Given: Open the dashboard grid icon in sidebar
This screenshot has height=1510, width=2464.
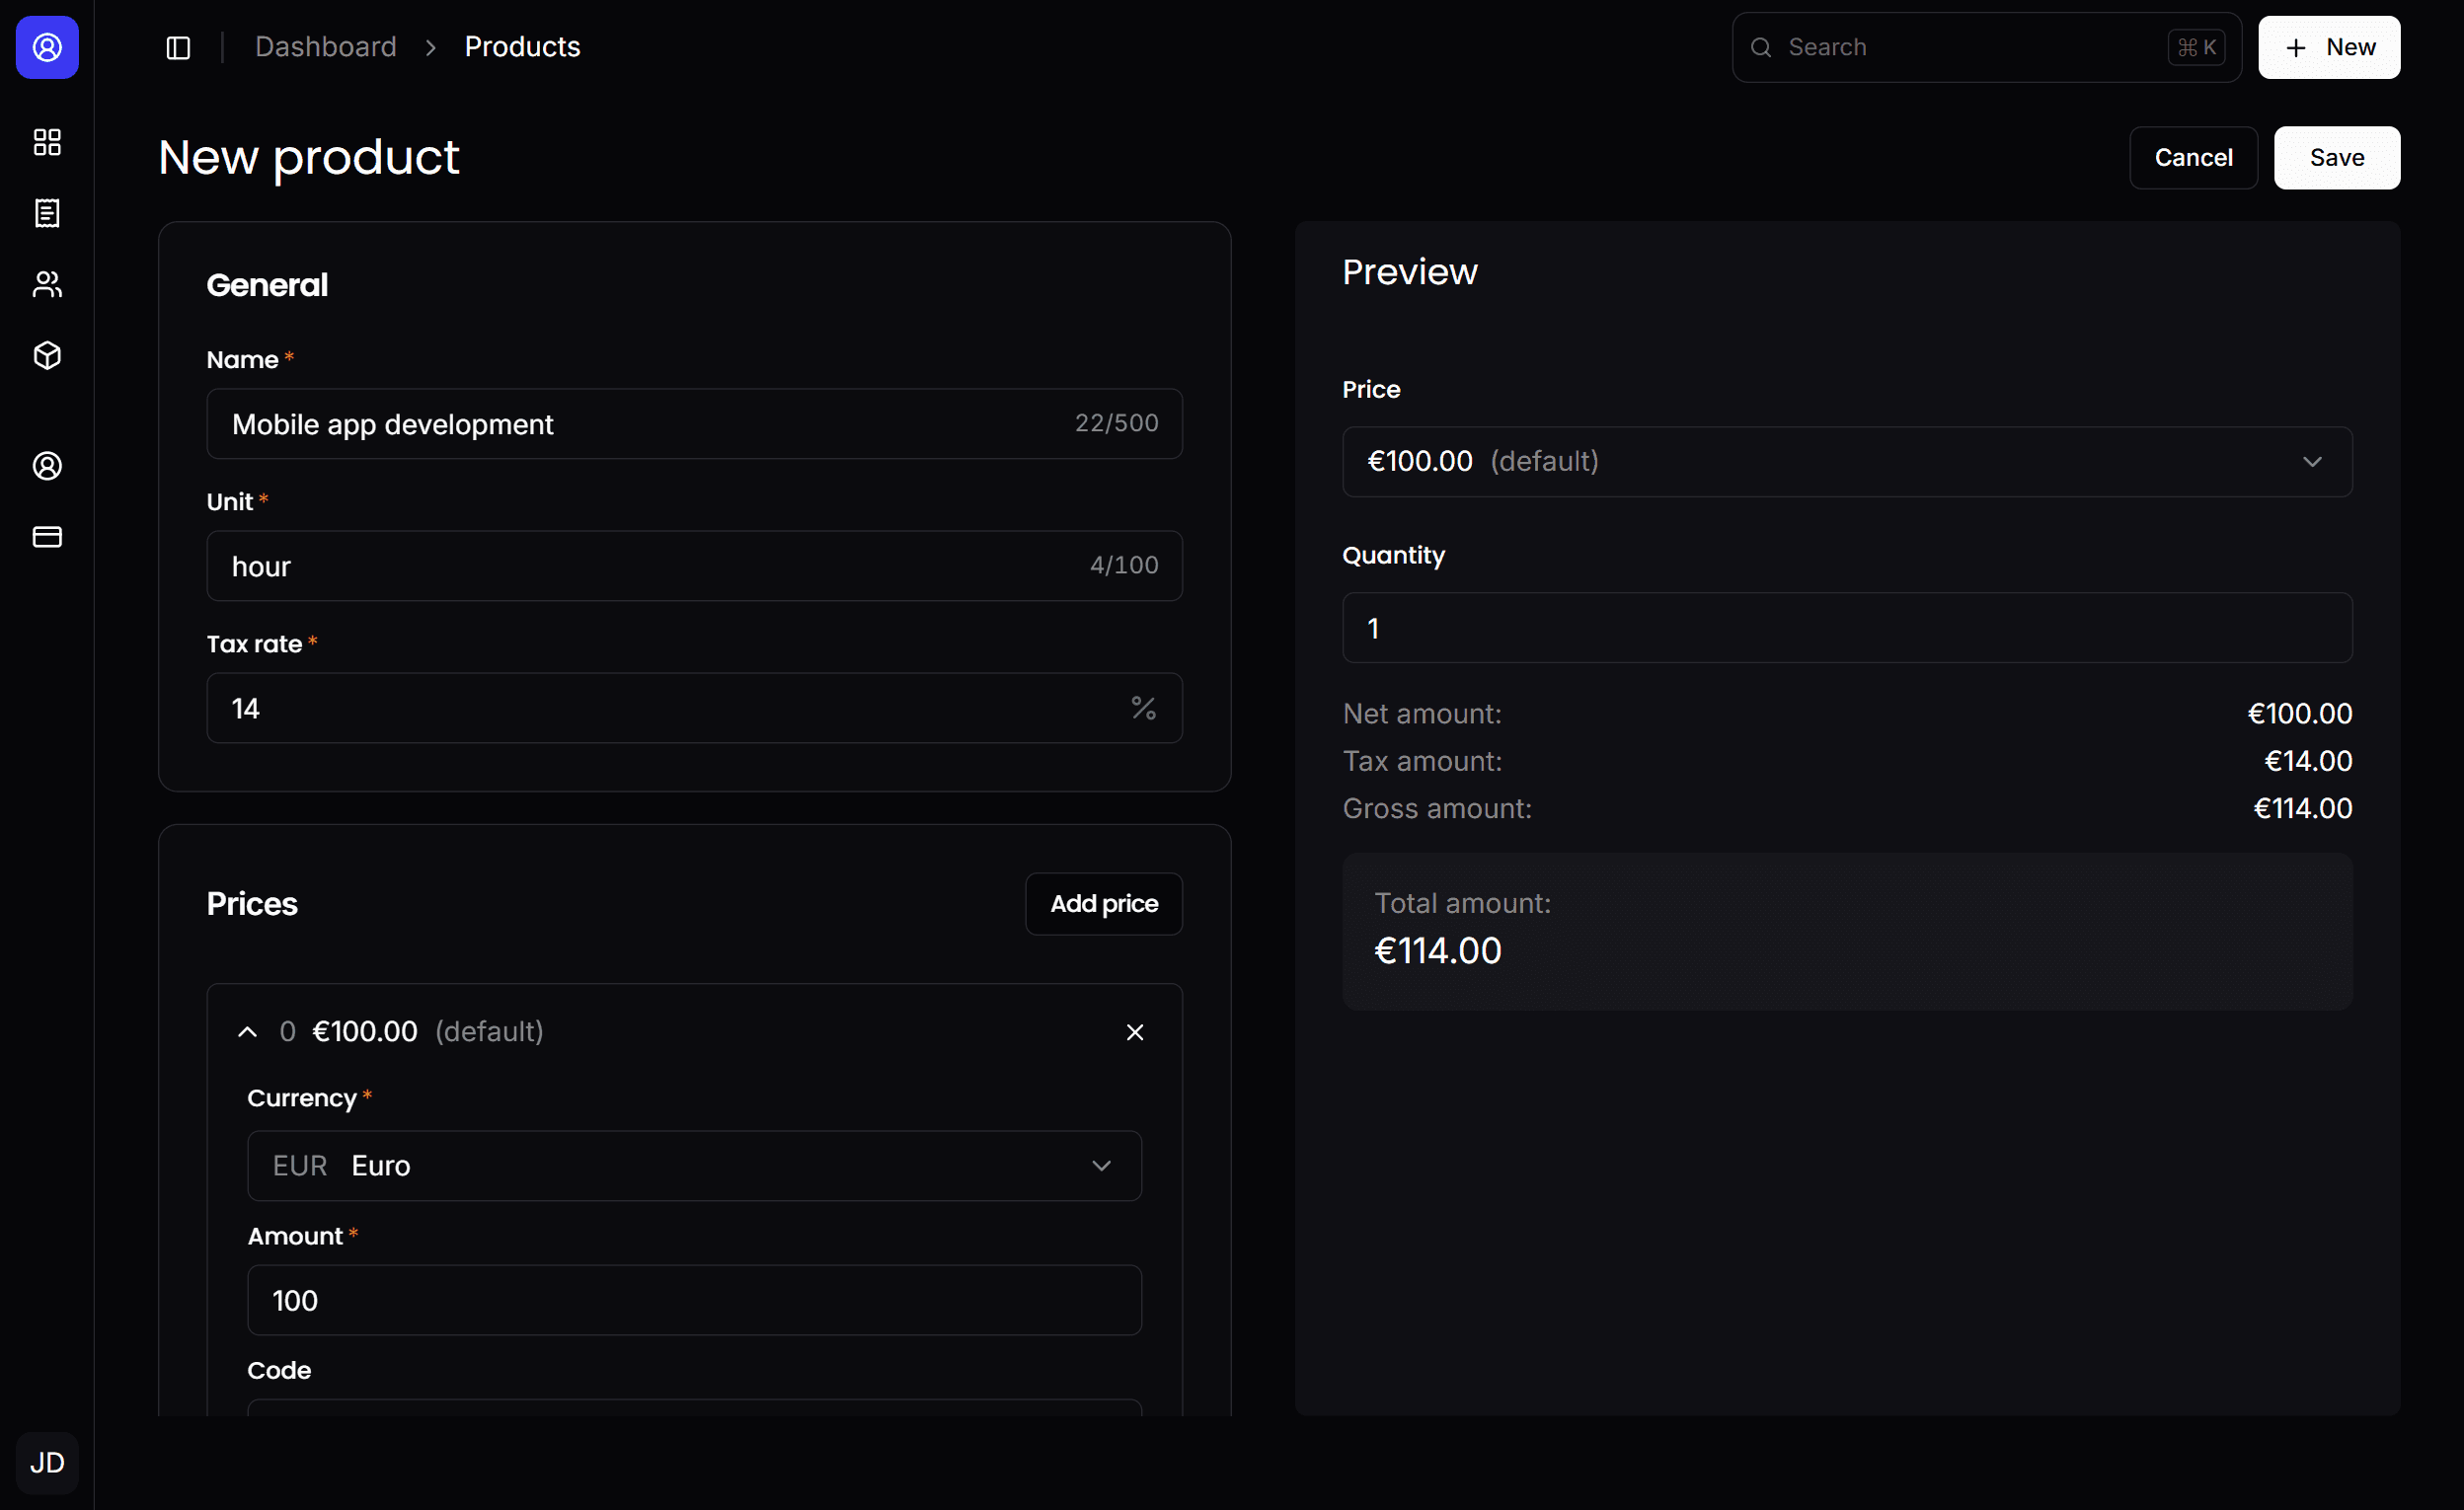Looking at the screenshot, I should tap(47, 142).
